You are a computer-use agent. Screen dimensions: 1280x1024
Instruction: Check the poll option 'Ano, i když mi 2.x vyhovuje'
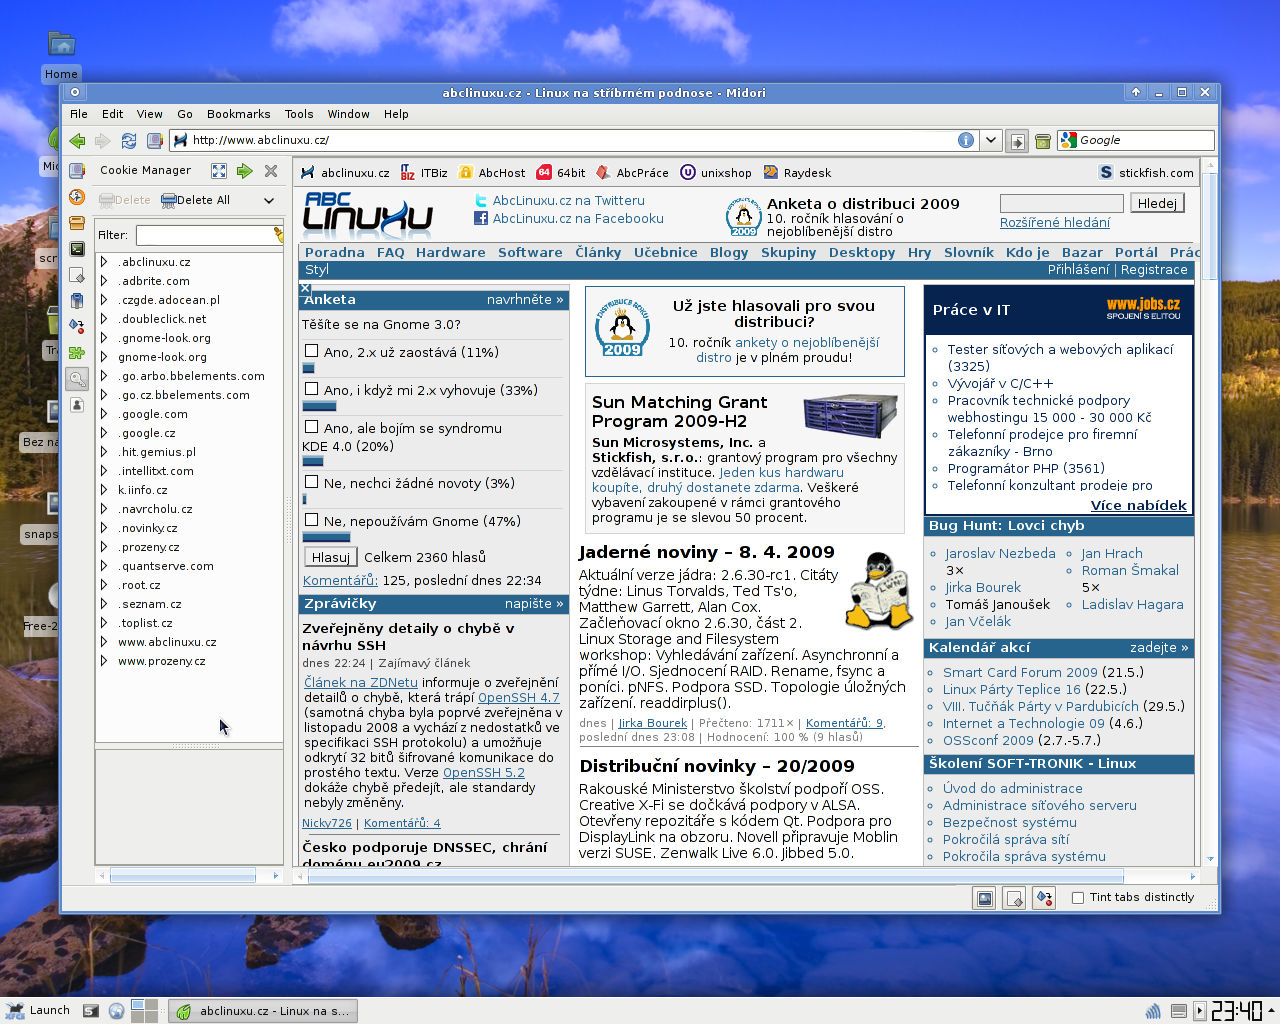click(x=312, y=389)
